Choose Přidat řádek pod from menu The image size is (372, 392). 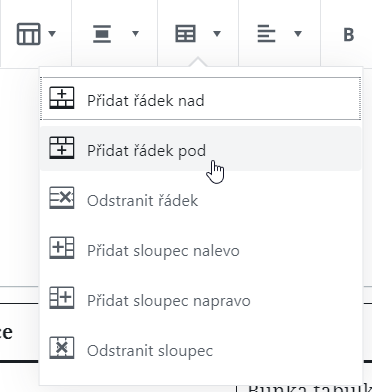200,148
